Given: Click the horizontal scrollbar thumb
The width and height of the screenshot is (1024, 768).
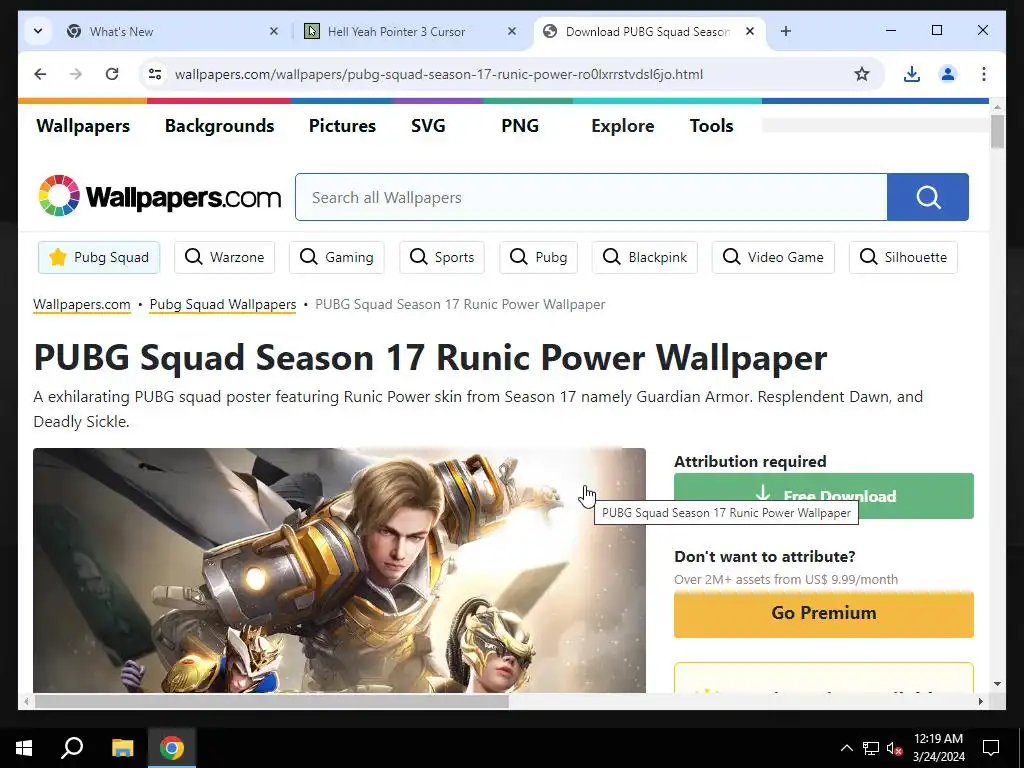Looking at the screenshot, I should [271, 701].
